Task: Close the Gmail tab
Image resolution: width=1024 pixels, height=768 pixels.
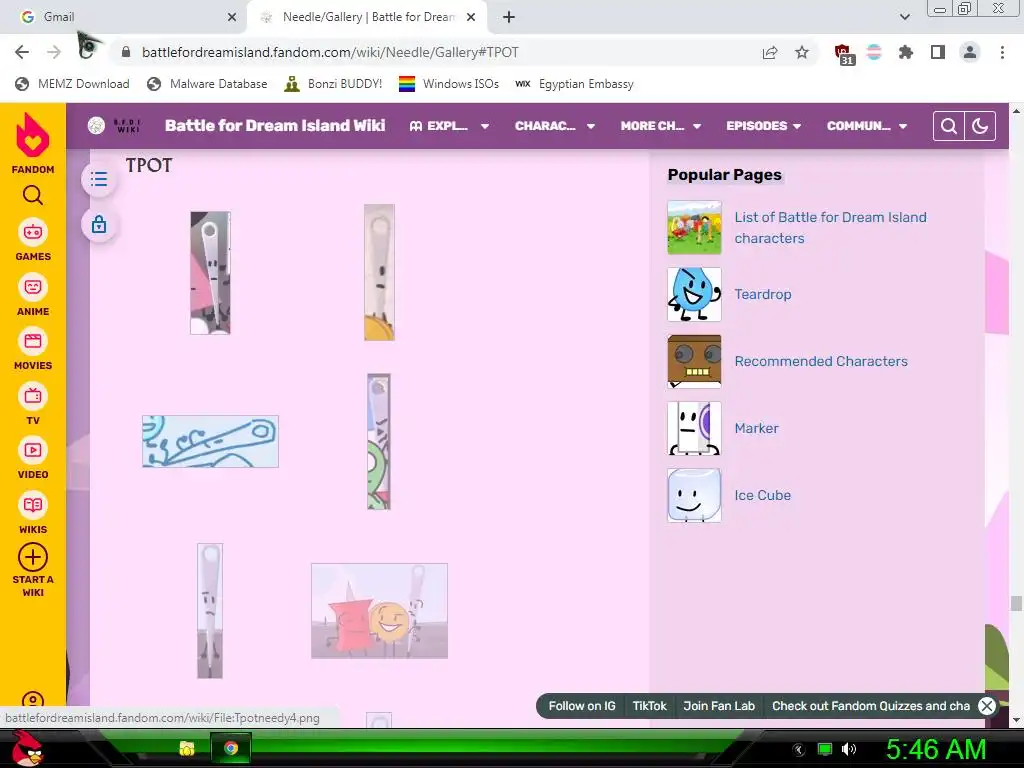Action: (232, 18)
